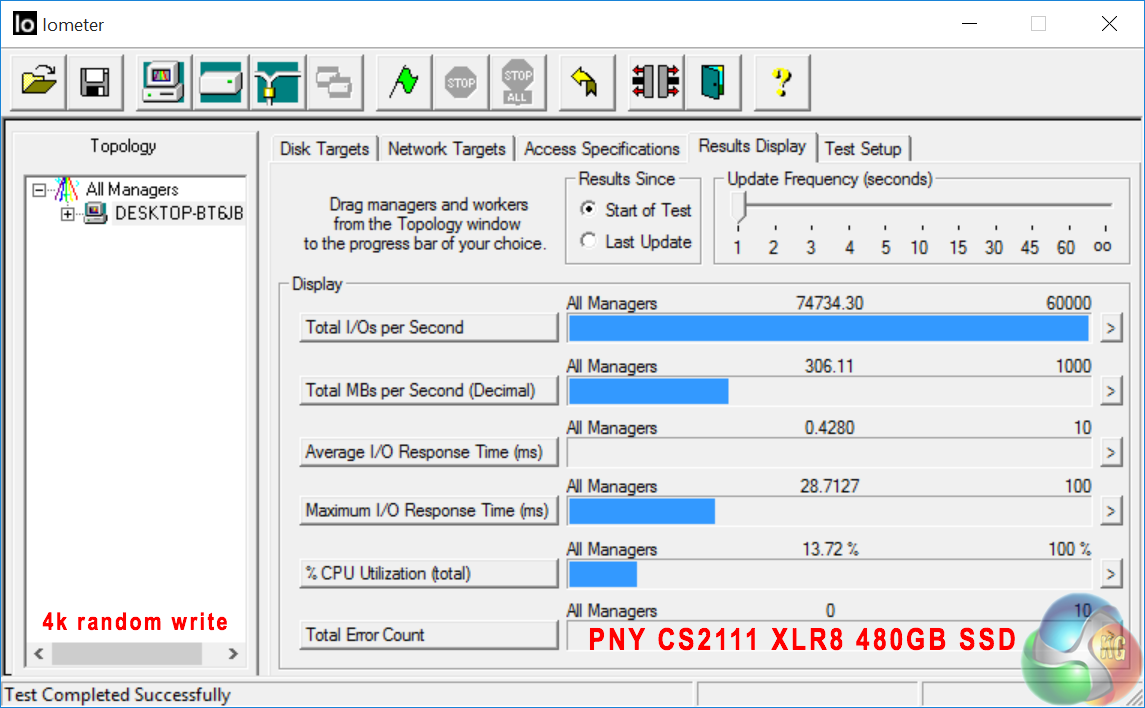
Task: Open Access Specifications tab
Action: coord(602,149)
